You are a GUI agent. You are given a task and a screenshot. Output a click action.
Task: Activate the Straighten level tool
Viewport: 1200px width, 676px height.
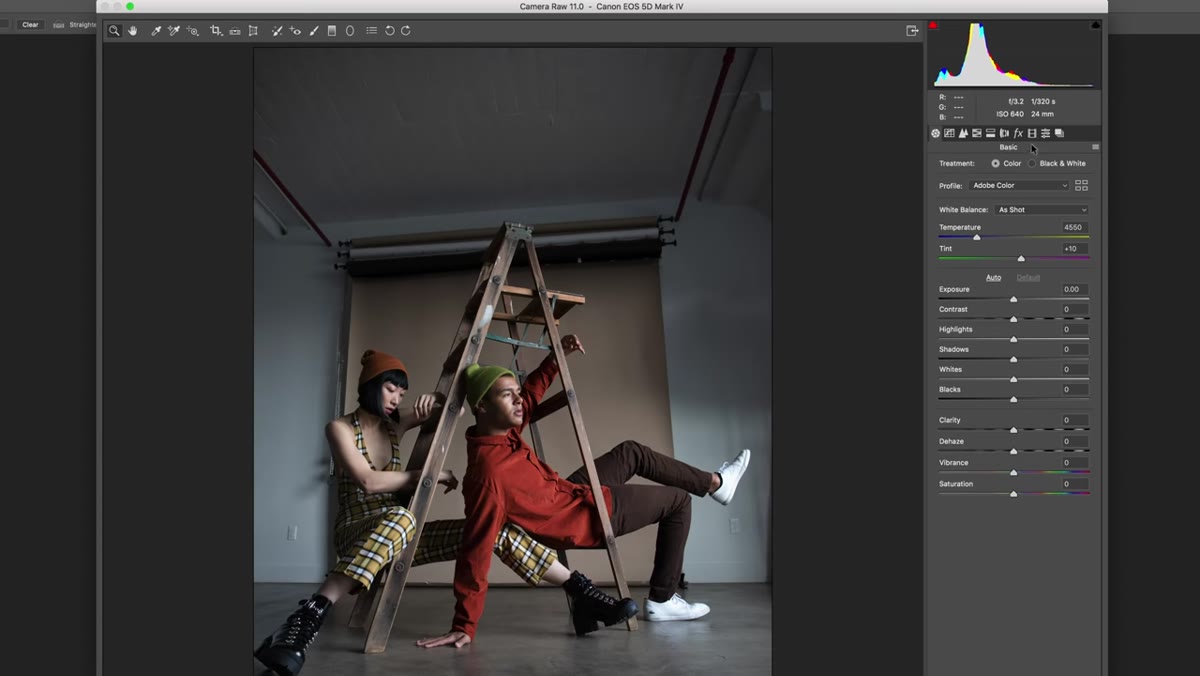235,31
